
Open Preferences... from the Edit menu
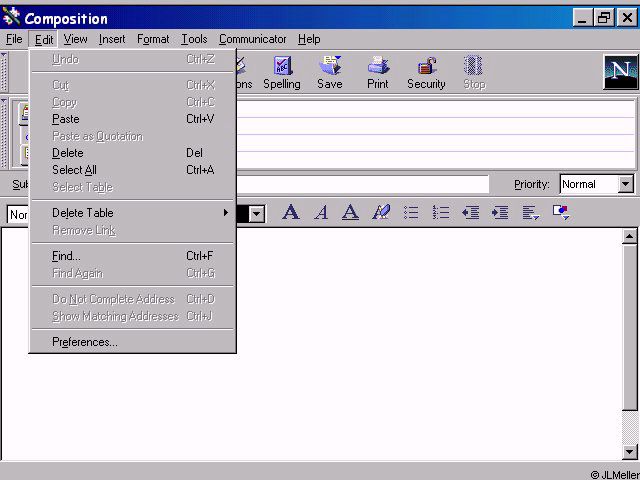pyautogui.click(x=132, y=342)
